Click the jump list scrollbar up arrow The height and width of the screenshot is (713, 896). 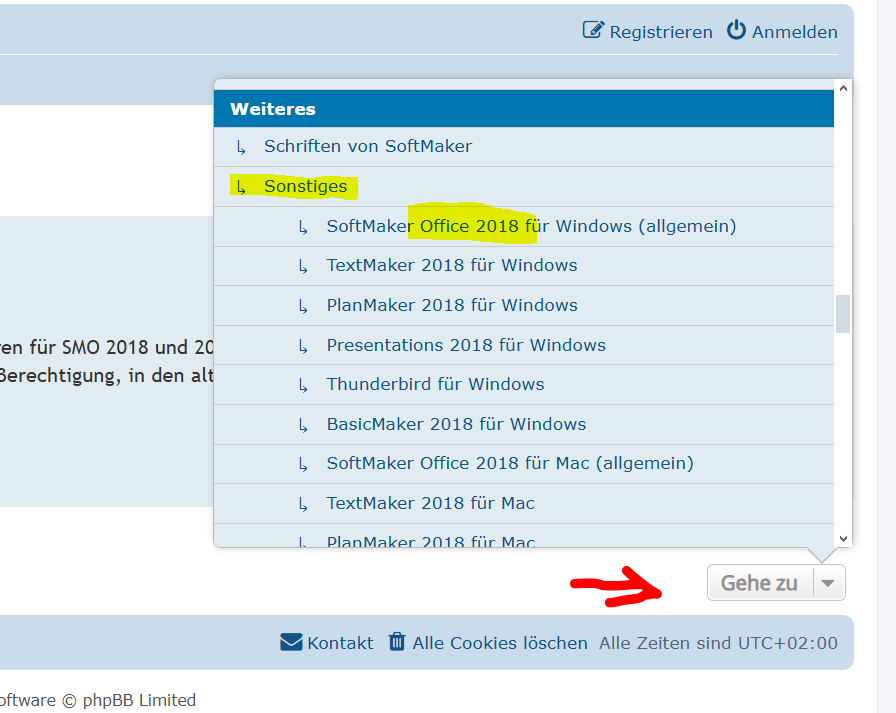point(843,89)
